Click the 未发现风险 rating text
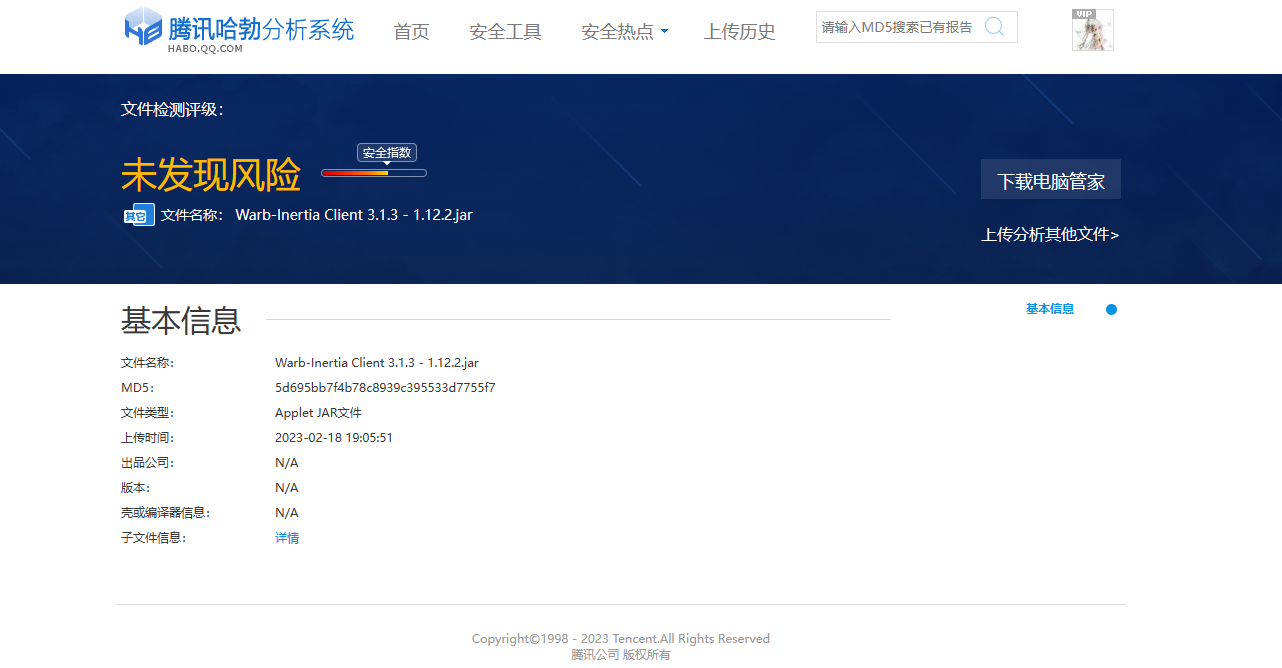 coord(211,176)
